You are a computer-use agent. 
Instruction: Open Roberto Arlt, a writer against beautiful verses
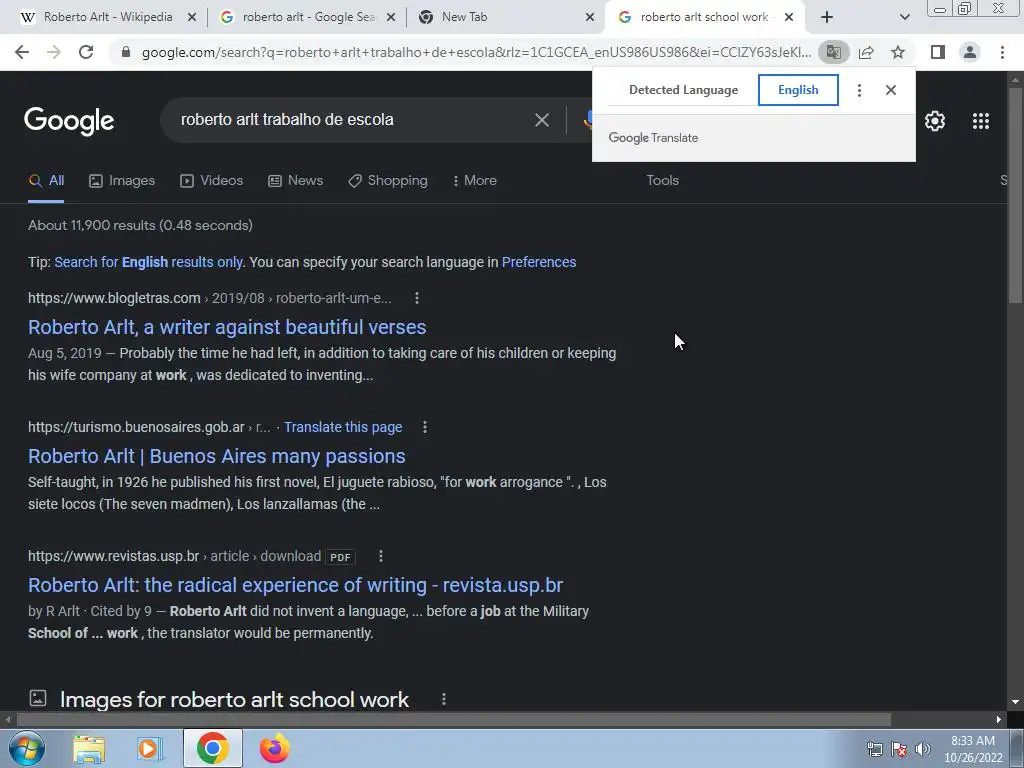coord(227,327)
